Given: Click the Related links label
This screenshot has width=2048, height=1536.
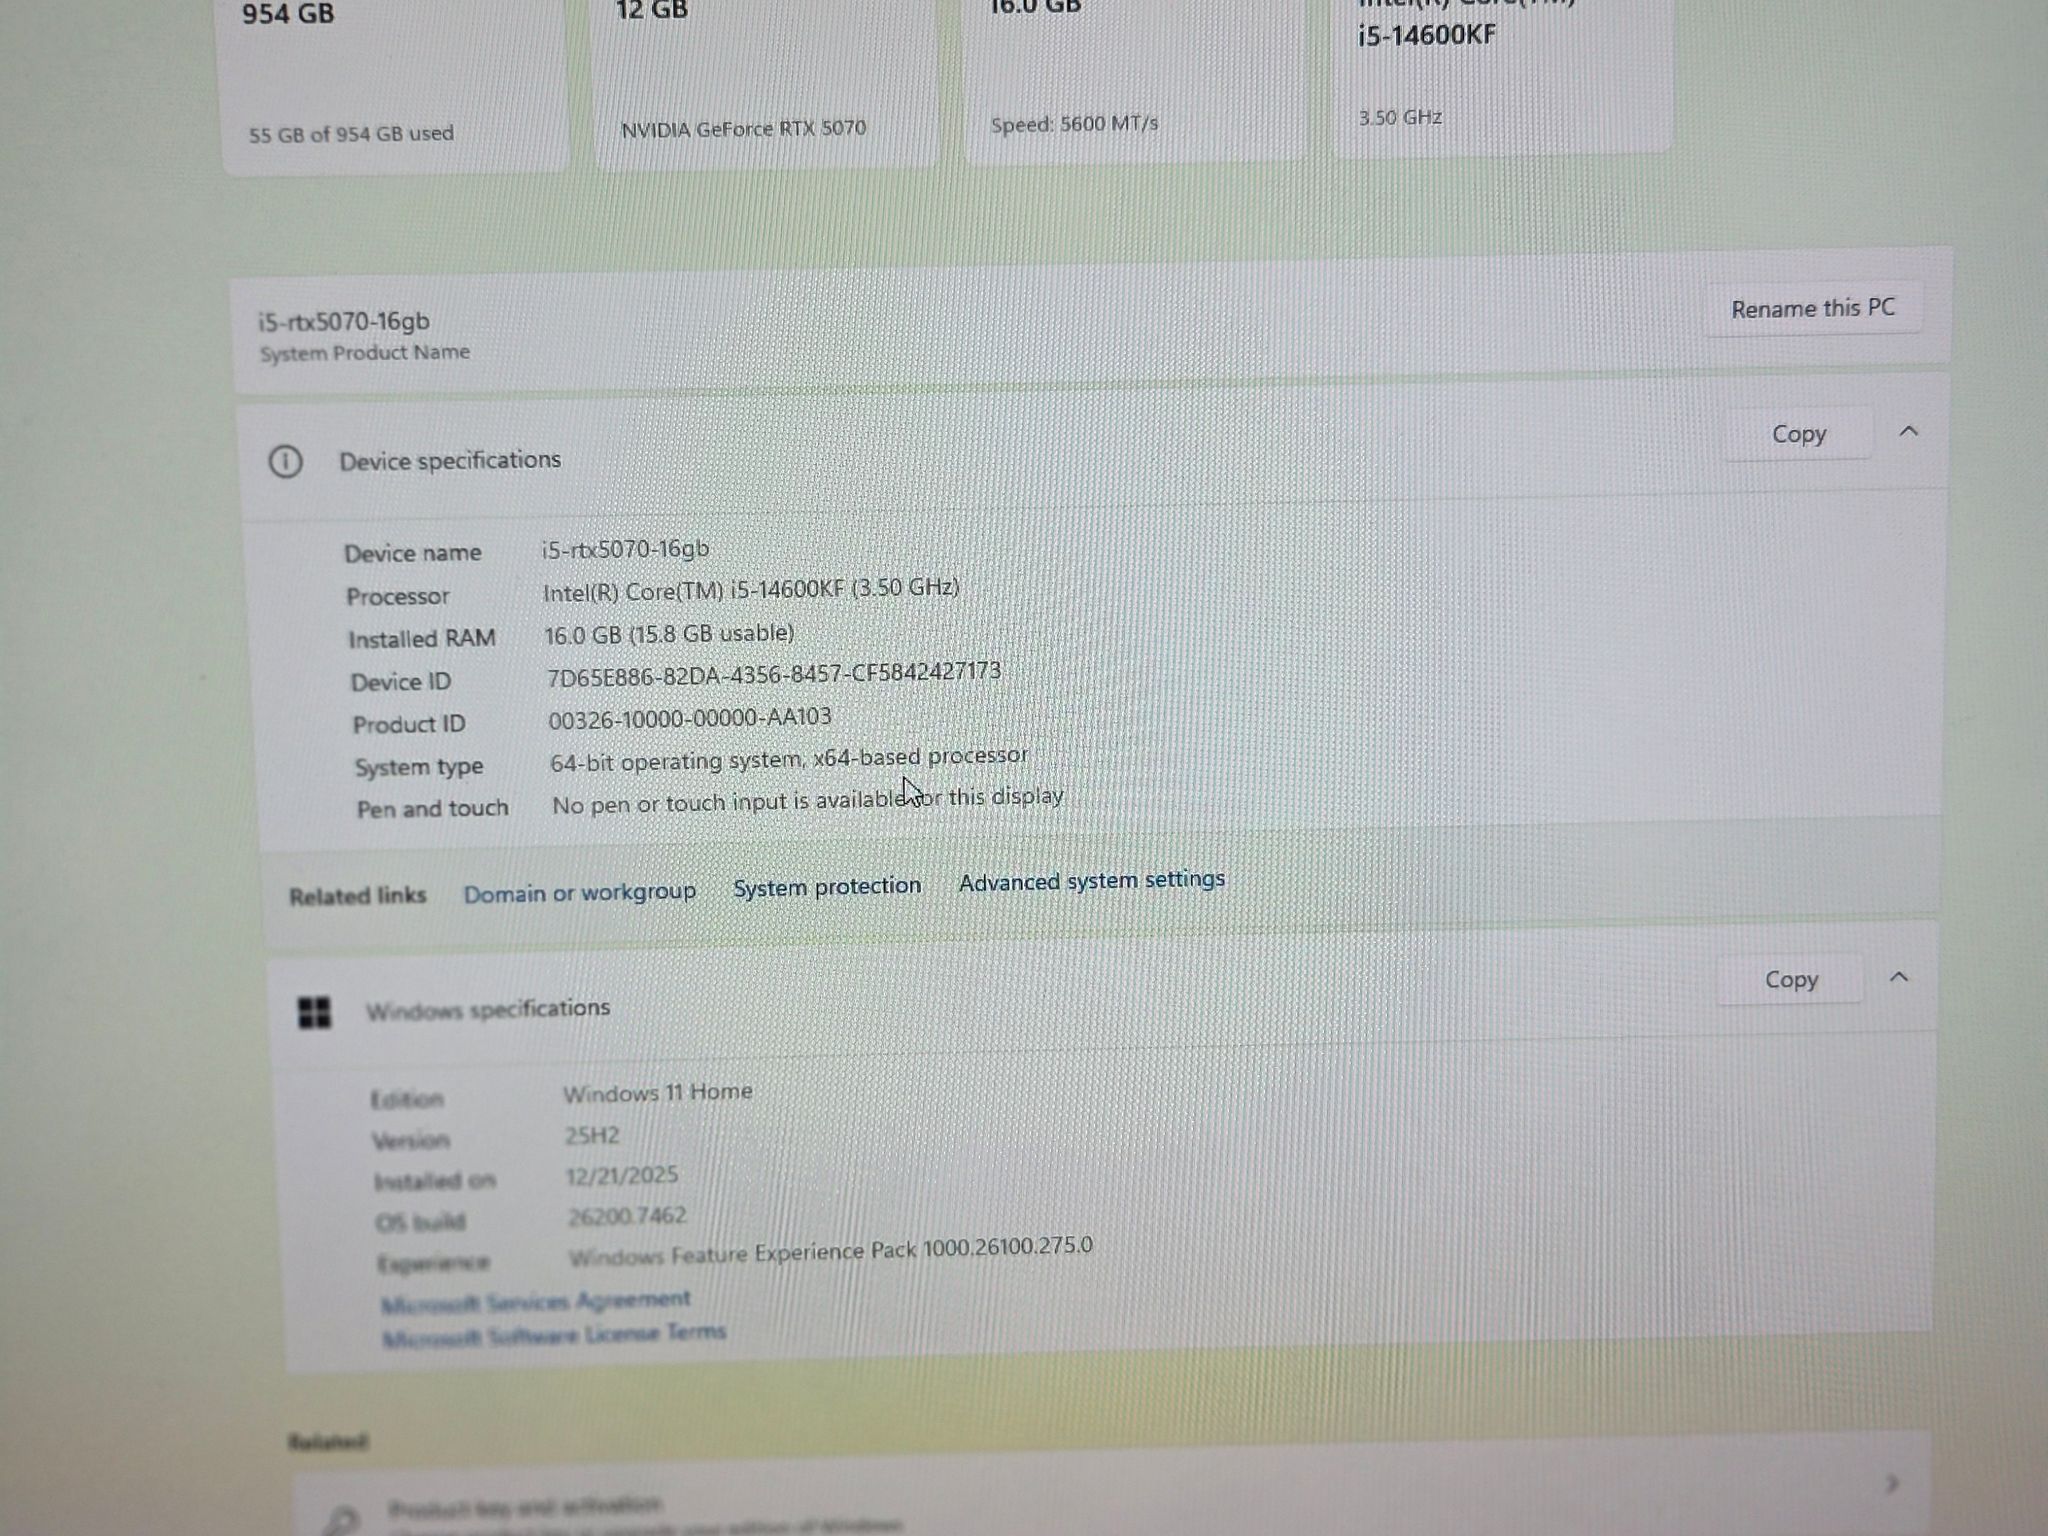Looking at the screenshot, I should tap(358, 896).
